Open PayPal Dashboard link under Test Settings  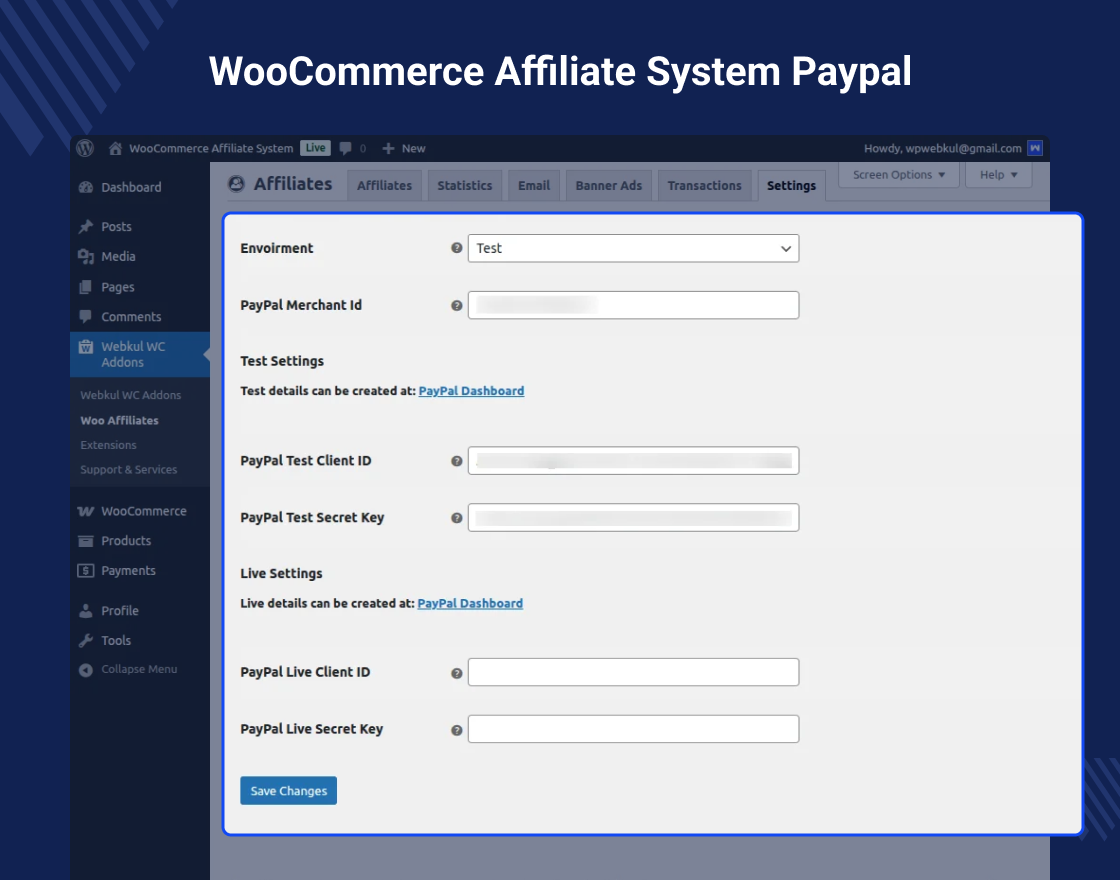pos(471,391)
